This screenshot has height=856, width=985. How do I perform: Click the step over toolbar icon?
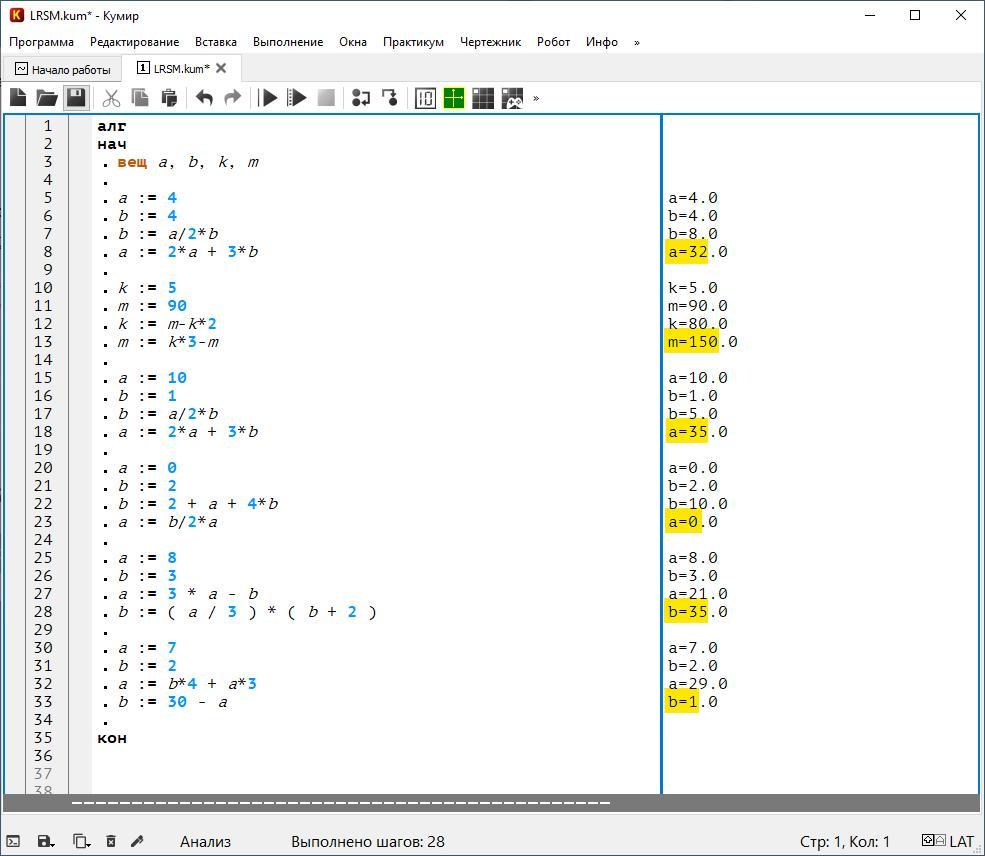361,98
